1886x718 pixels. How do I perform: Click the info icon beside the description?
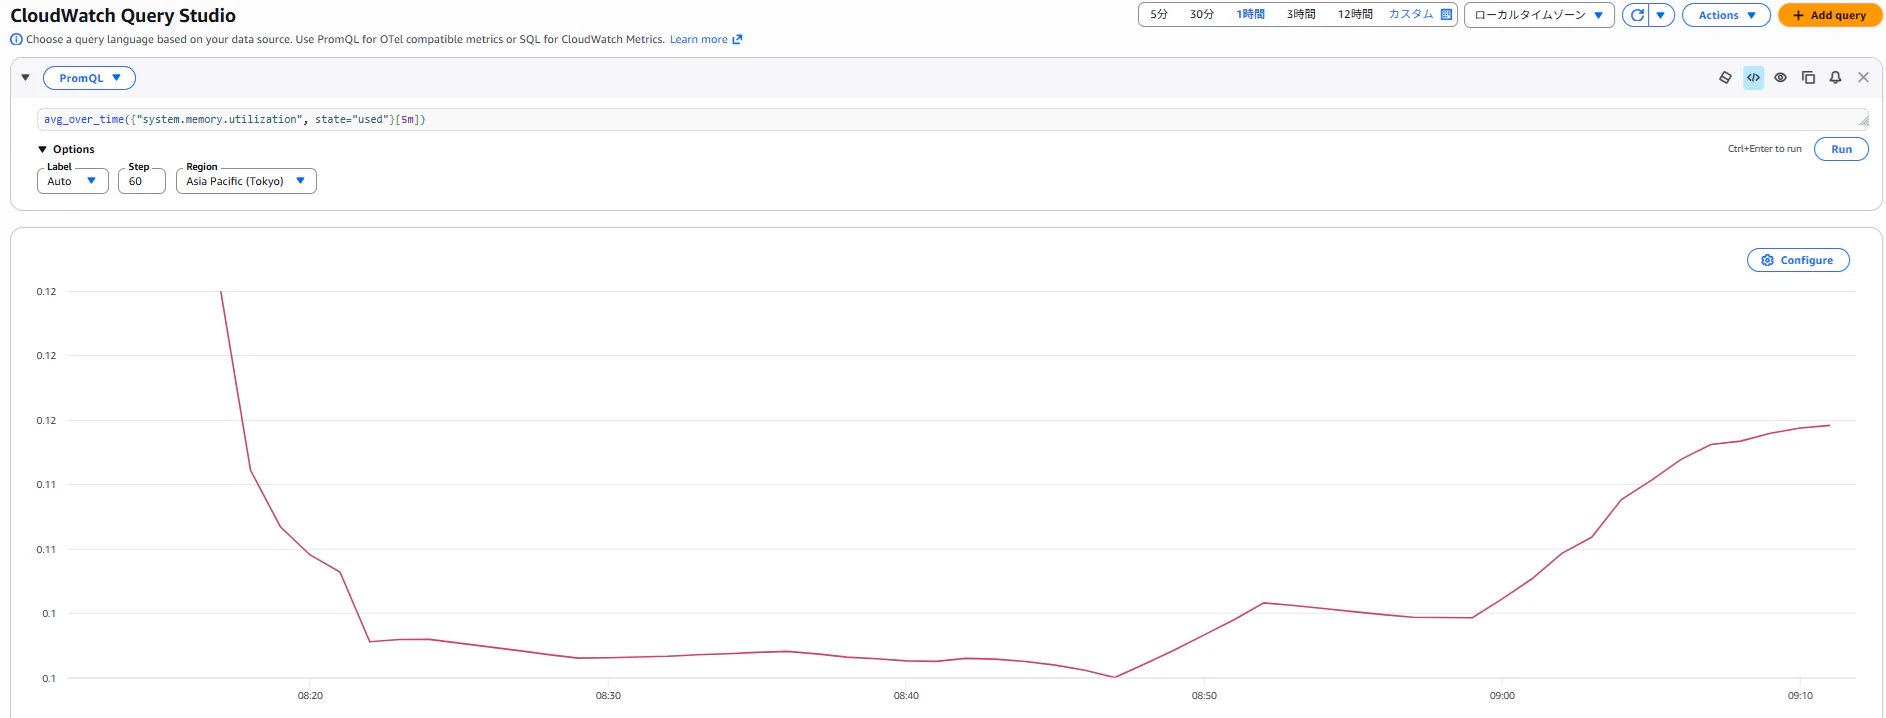tap(16, 40)
